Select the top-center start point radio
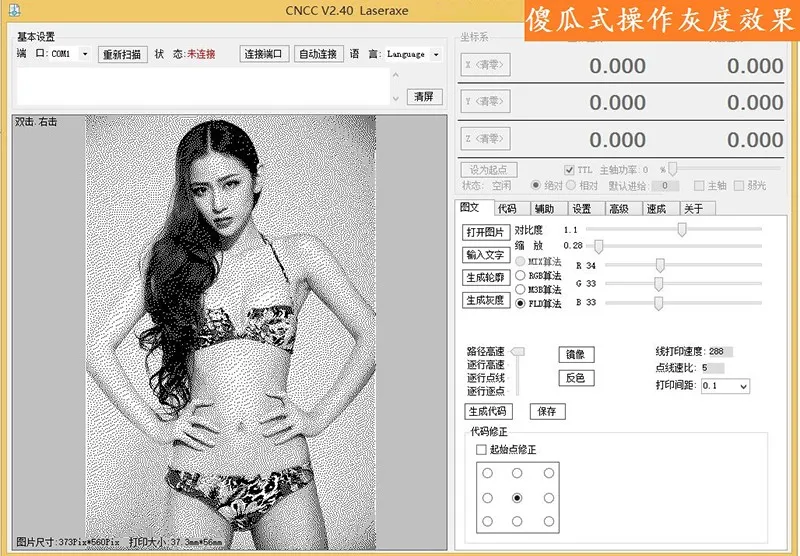Screen dimensions: 800x556 (517, 473)
